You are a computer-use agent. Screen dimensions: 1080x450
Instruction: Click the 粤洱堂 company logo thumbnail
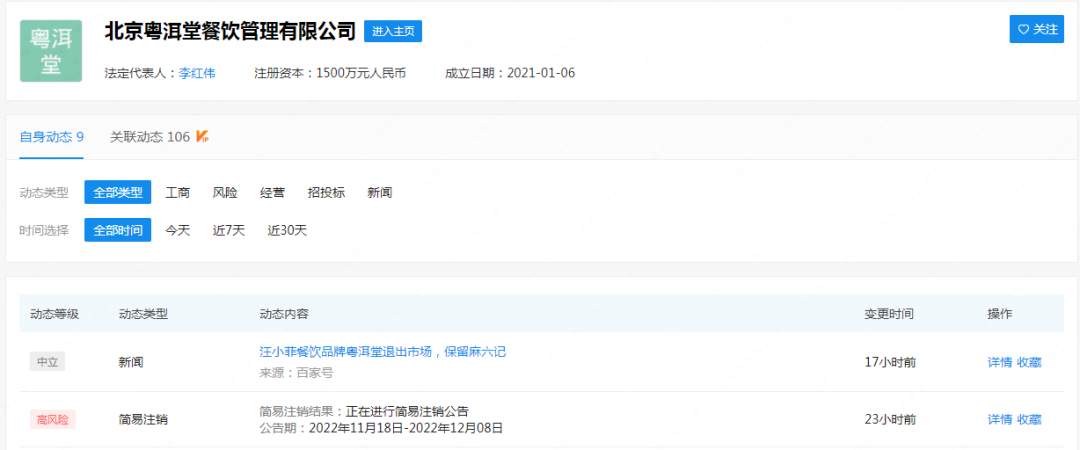click(x=51, y=51)
